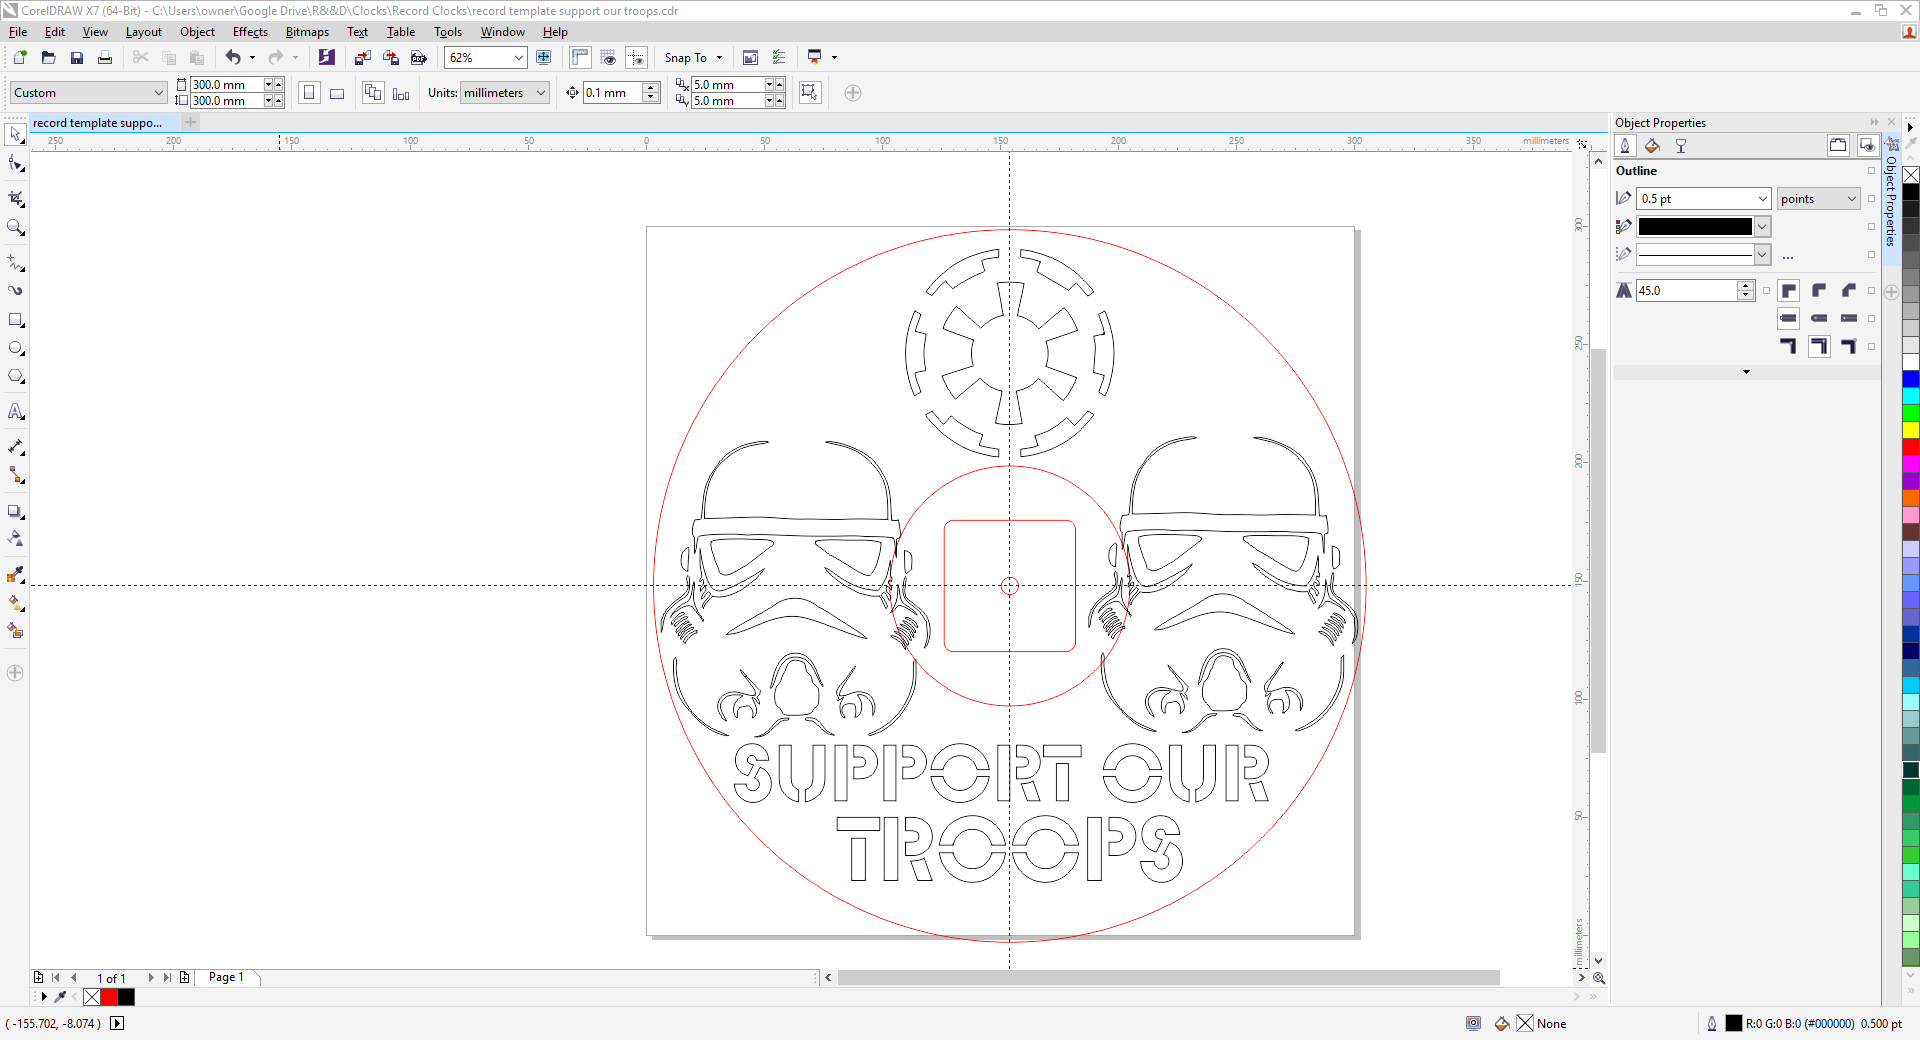1920x1040 pixels.
Task: Open the Corel CONNECT search content icon
Action: tap(327, 58)
